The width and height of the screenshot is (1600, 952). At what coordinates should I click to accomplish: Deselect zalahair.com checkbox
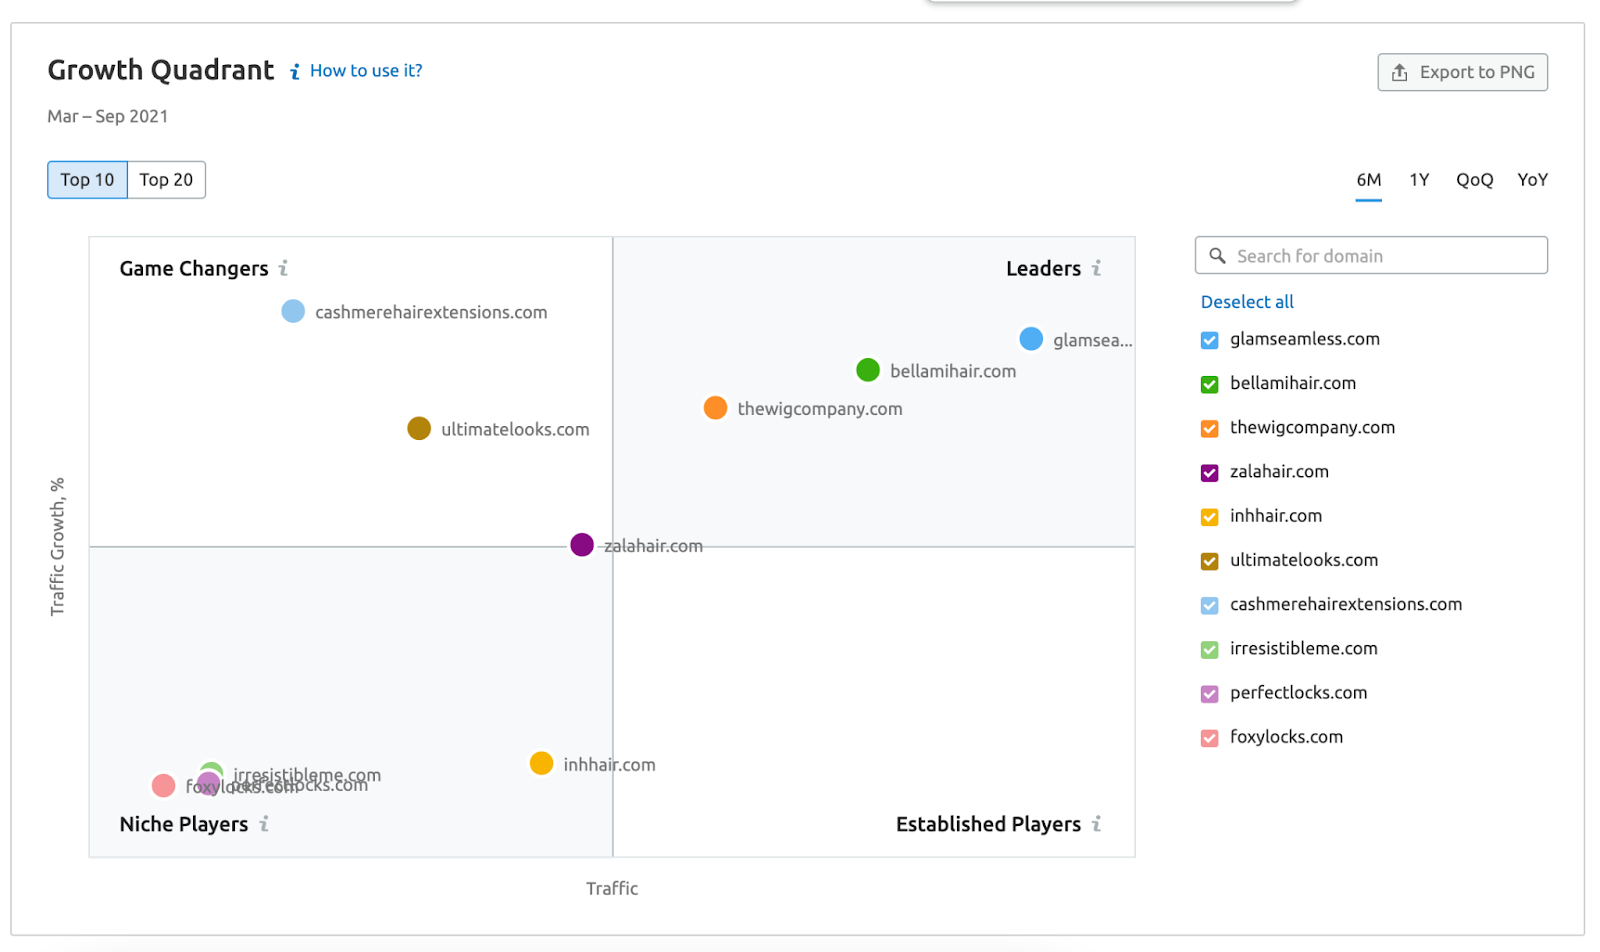pos(1209,472)
